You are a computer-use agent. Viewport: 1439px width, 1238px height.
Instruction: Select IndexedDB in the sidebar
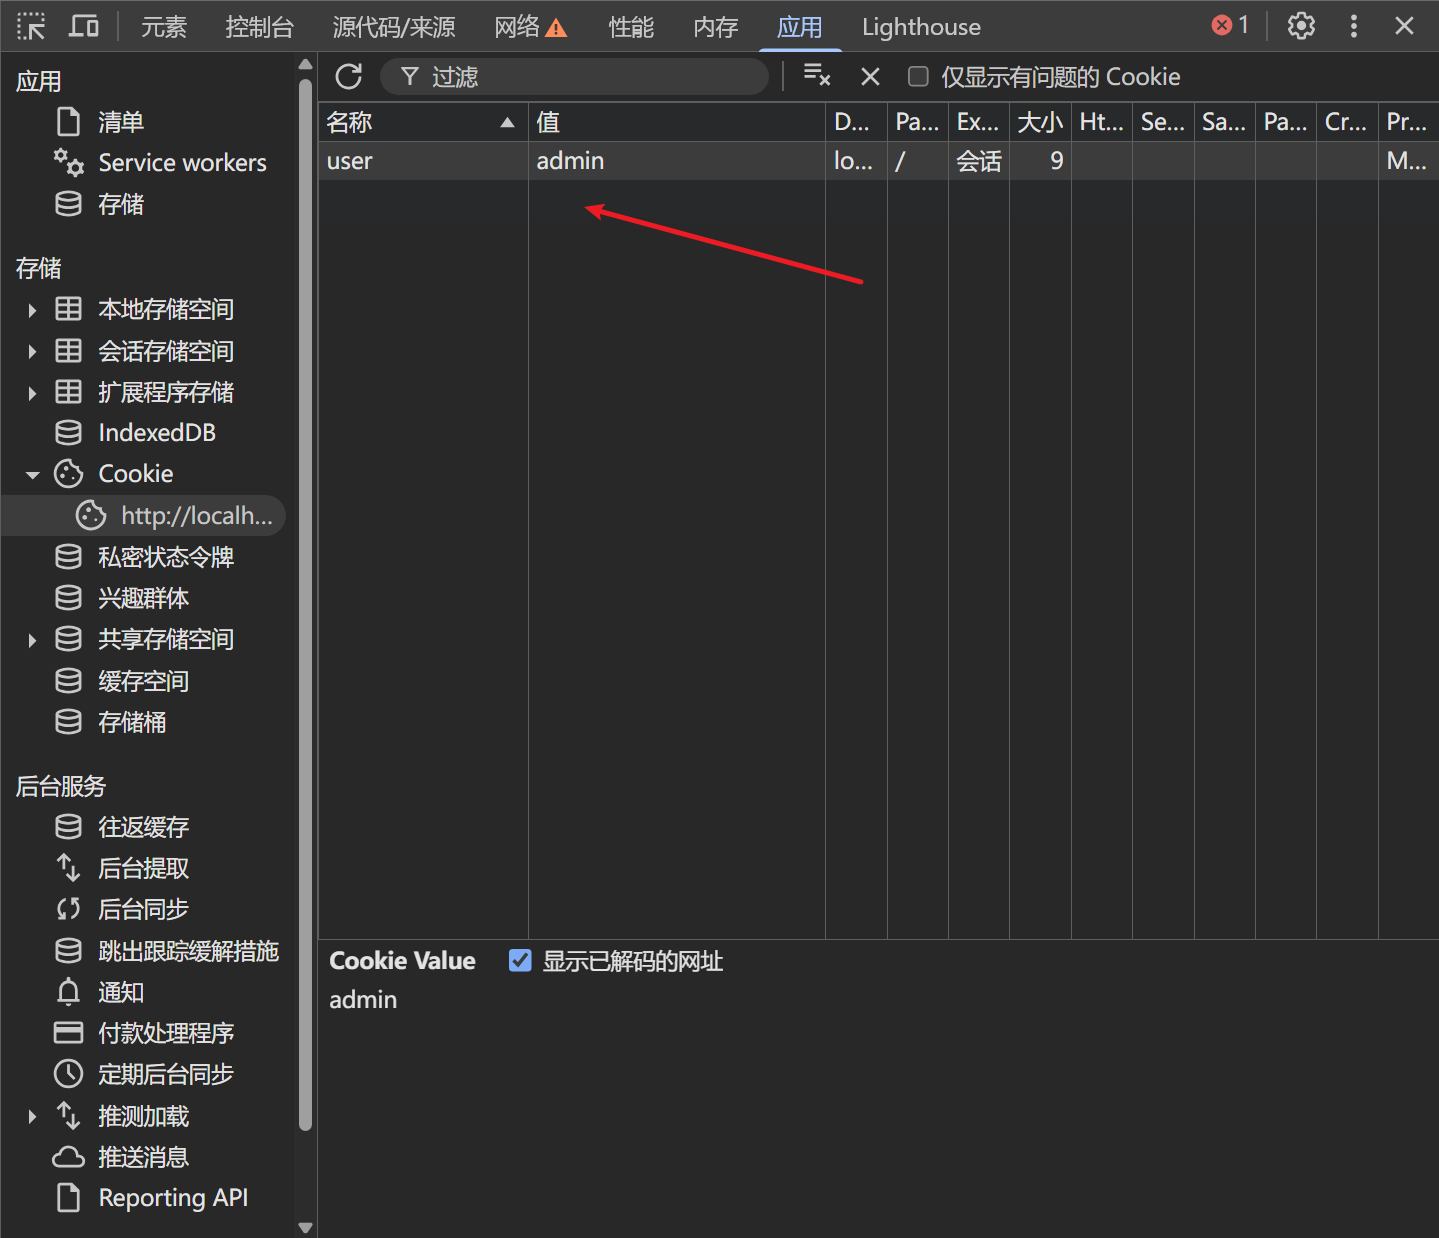pyautogui.click(x=156, y=433)
